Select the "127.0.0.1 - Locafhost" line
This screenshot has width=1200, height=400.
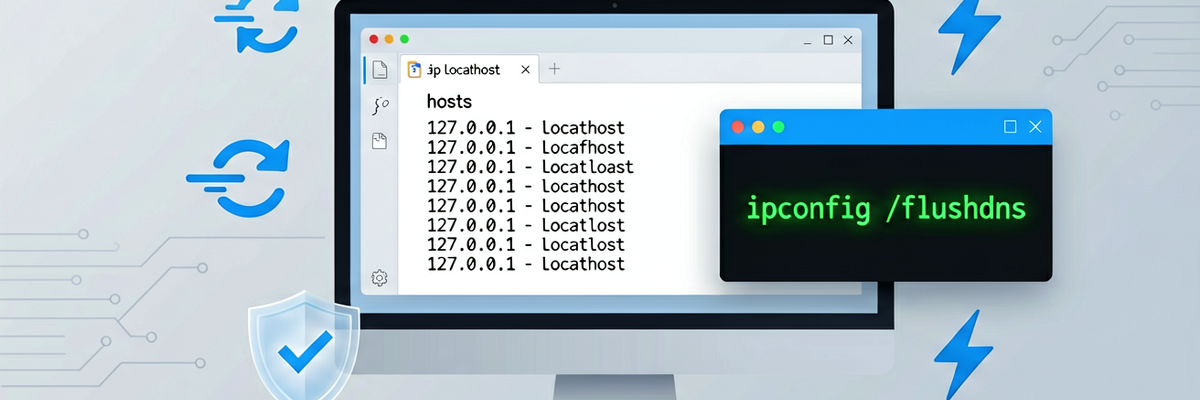click(526, 147)
